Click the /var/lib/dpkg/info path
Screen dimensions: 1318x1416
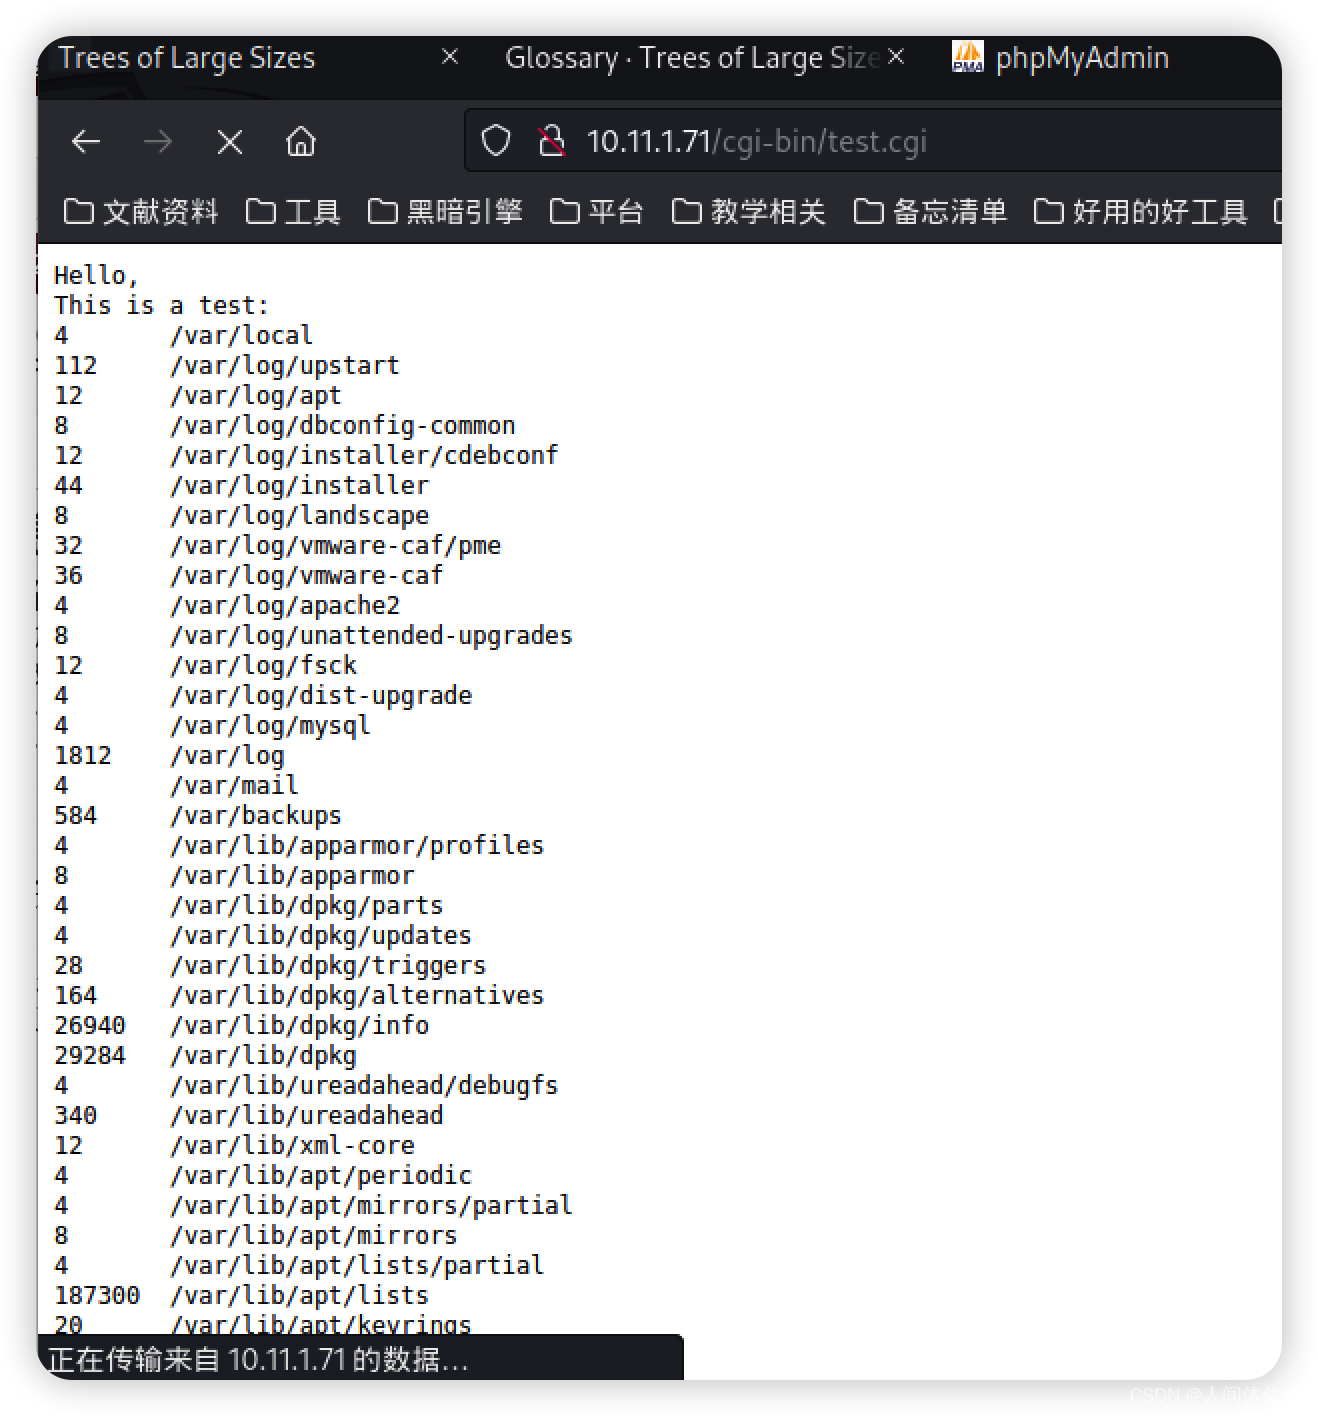(299, 1025)
